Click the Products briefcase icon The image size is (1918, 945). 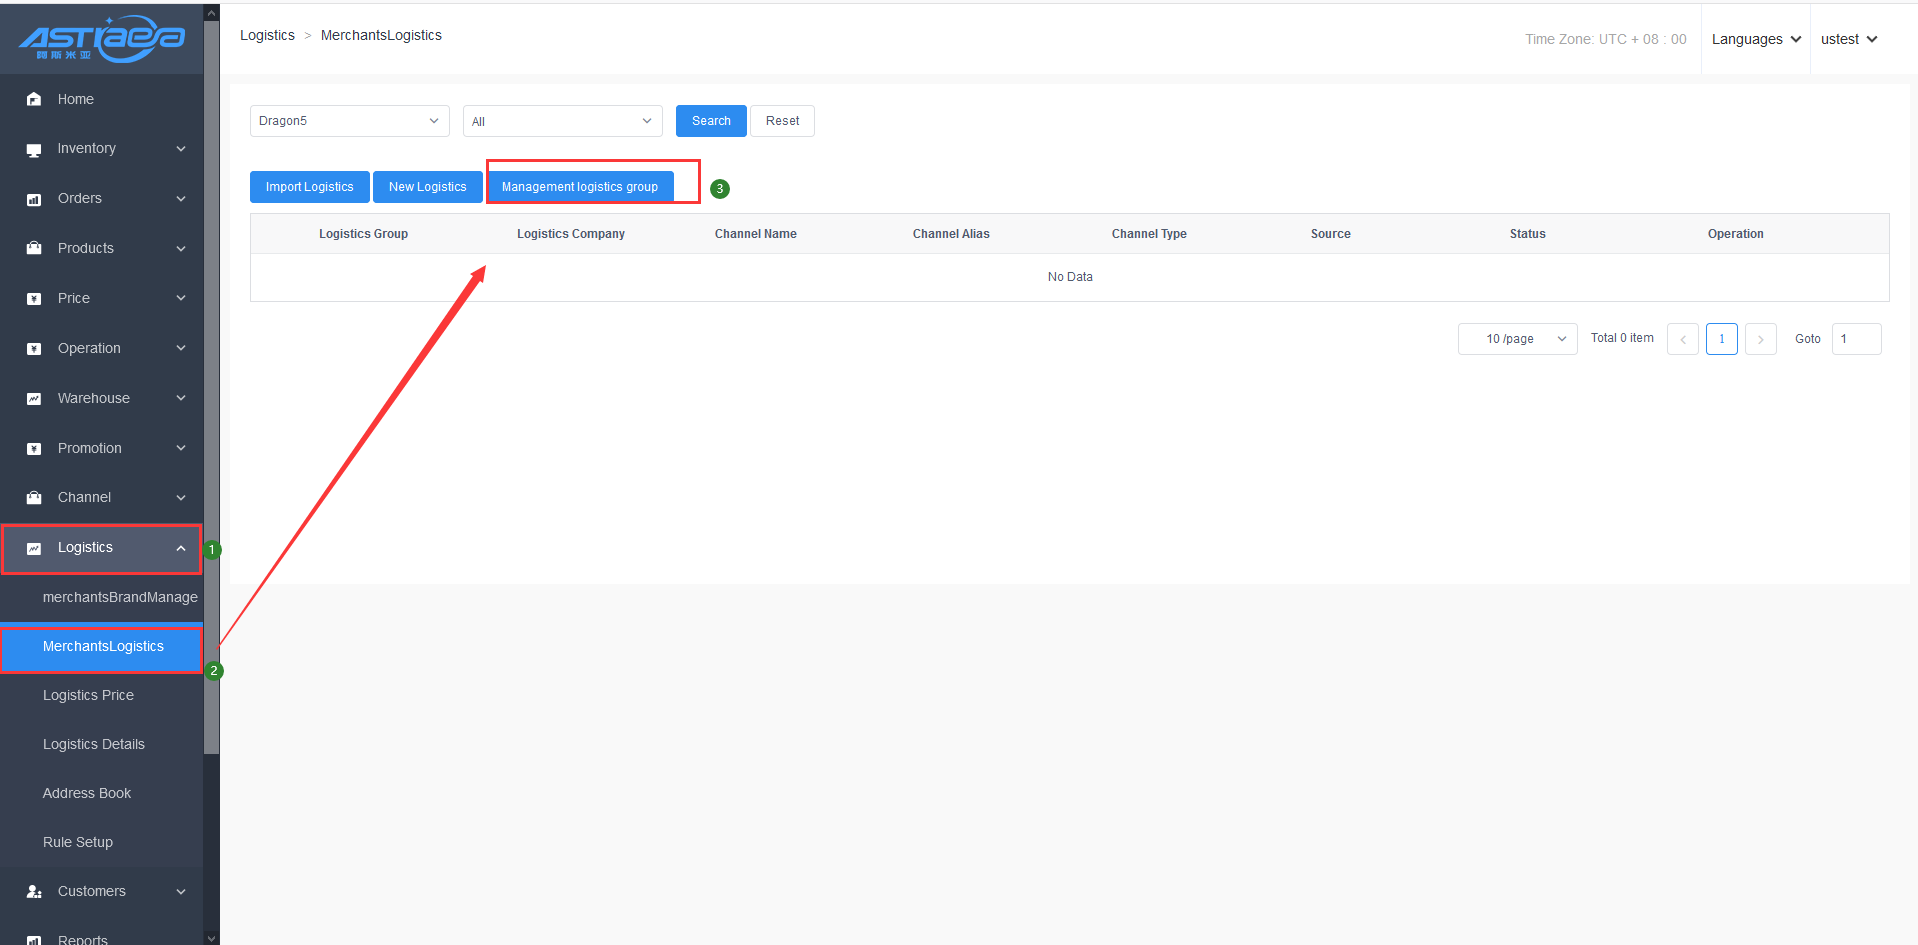[34, 248]
